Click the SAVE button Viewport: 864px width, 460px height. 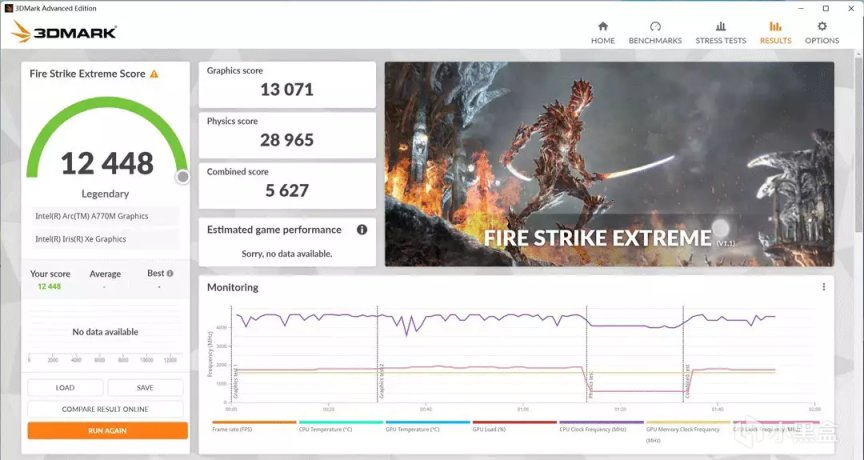point(145,387)
